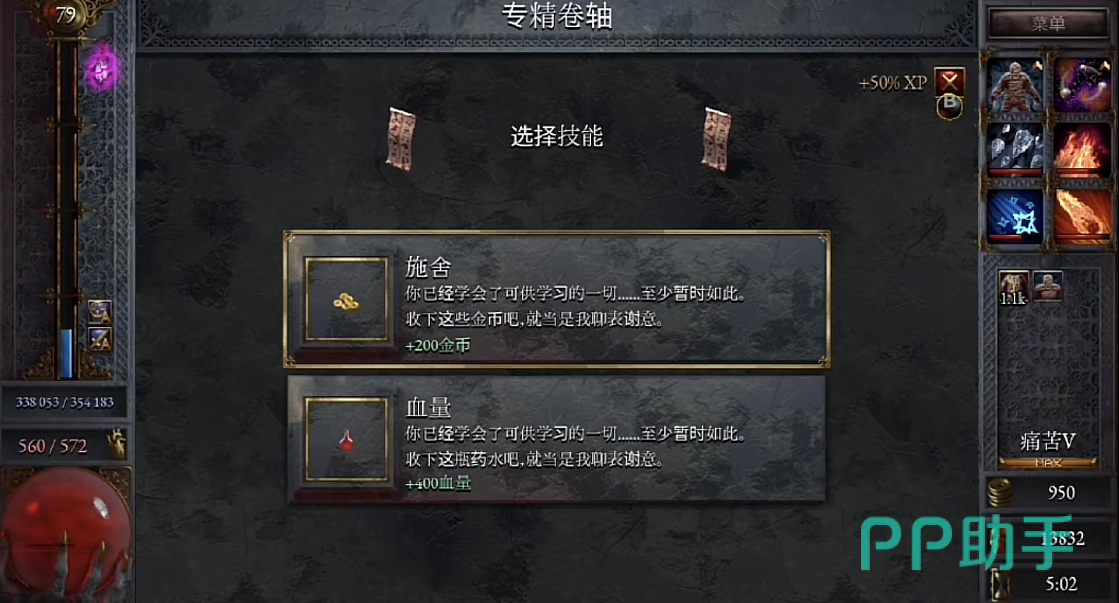Select the right scroll parchment icon
Screen dimensions: 1119x603
(716, 139)
